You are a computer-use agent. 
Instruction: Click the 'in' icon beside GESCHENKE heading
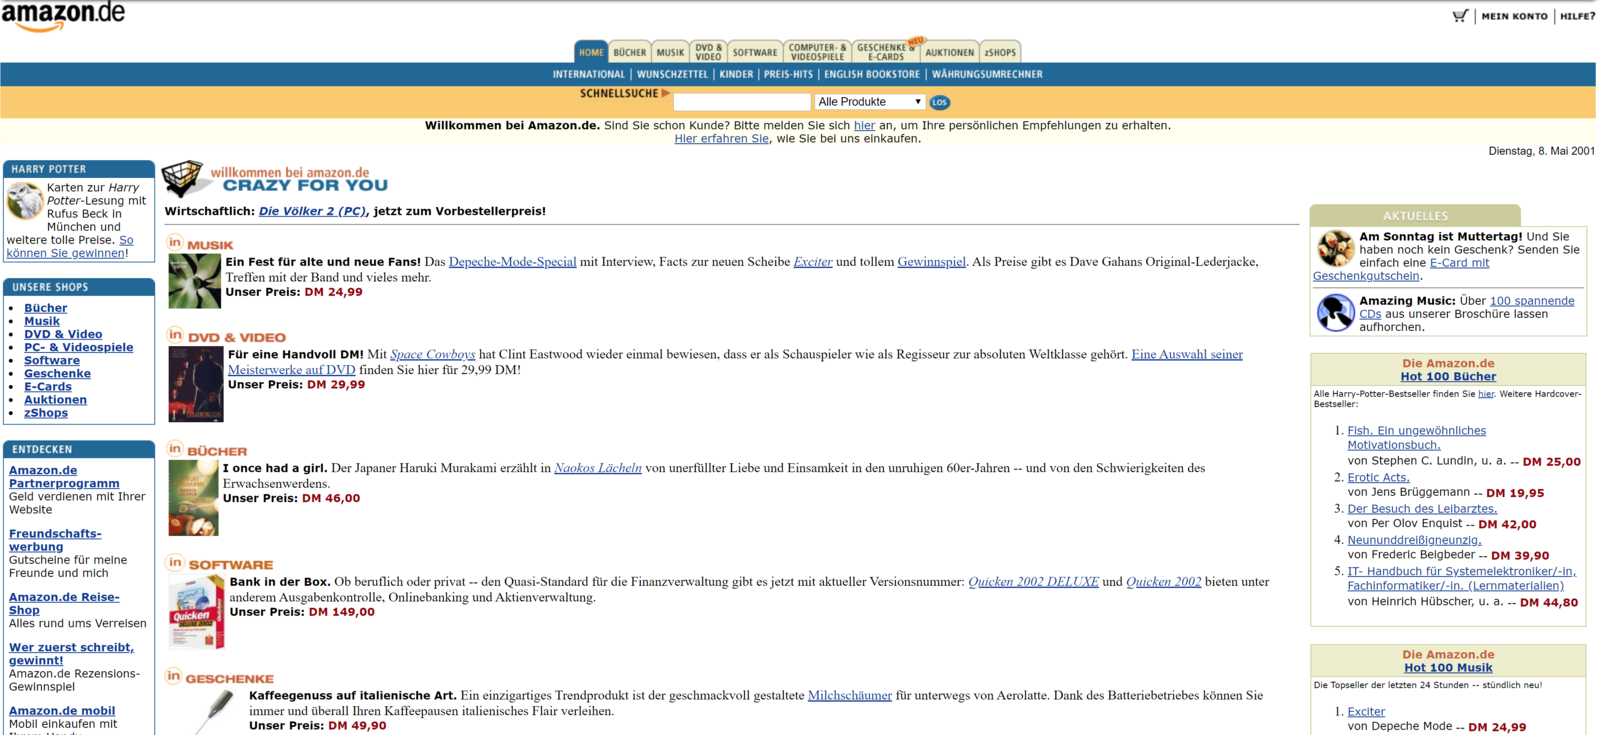174,676
